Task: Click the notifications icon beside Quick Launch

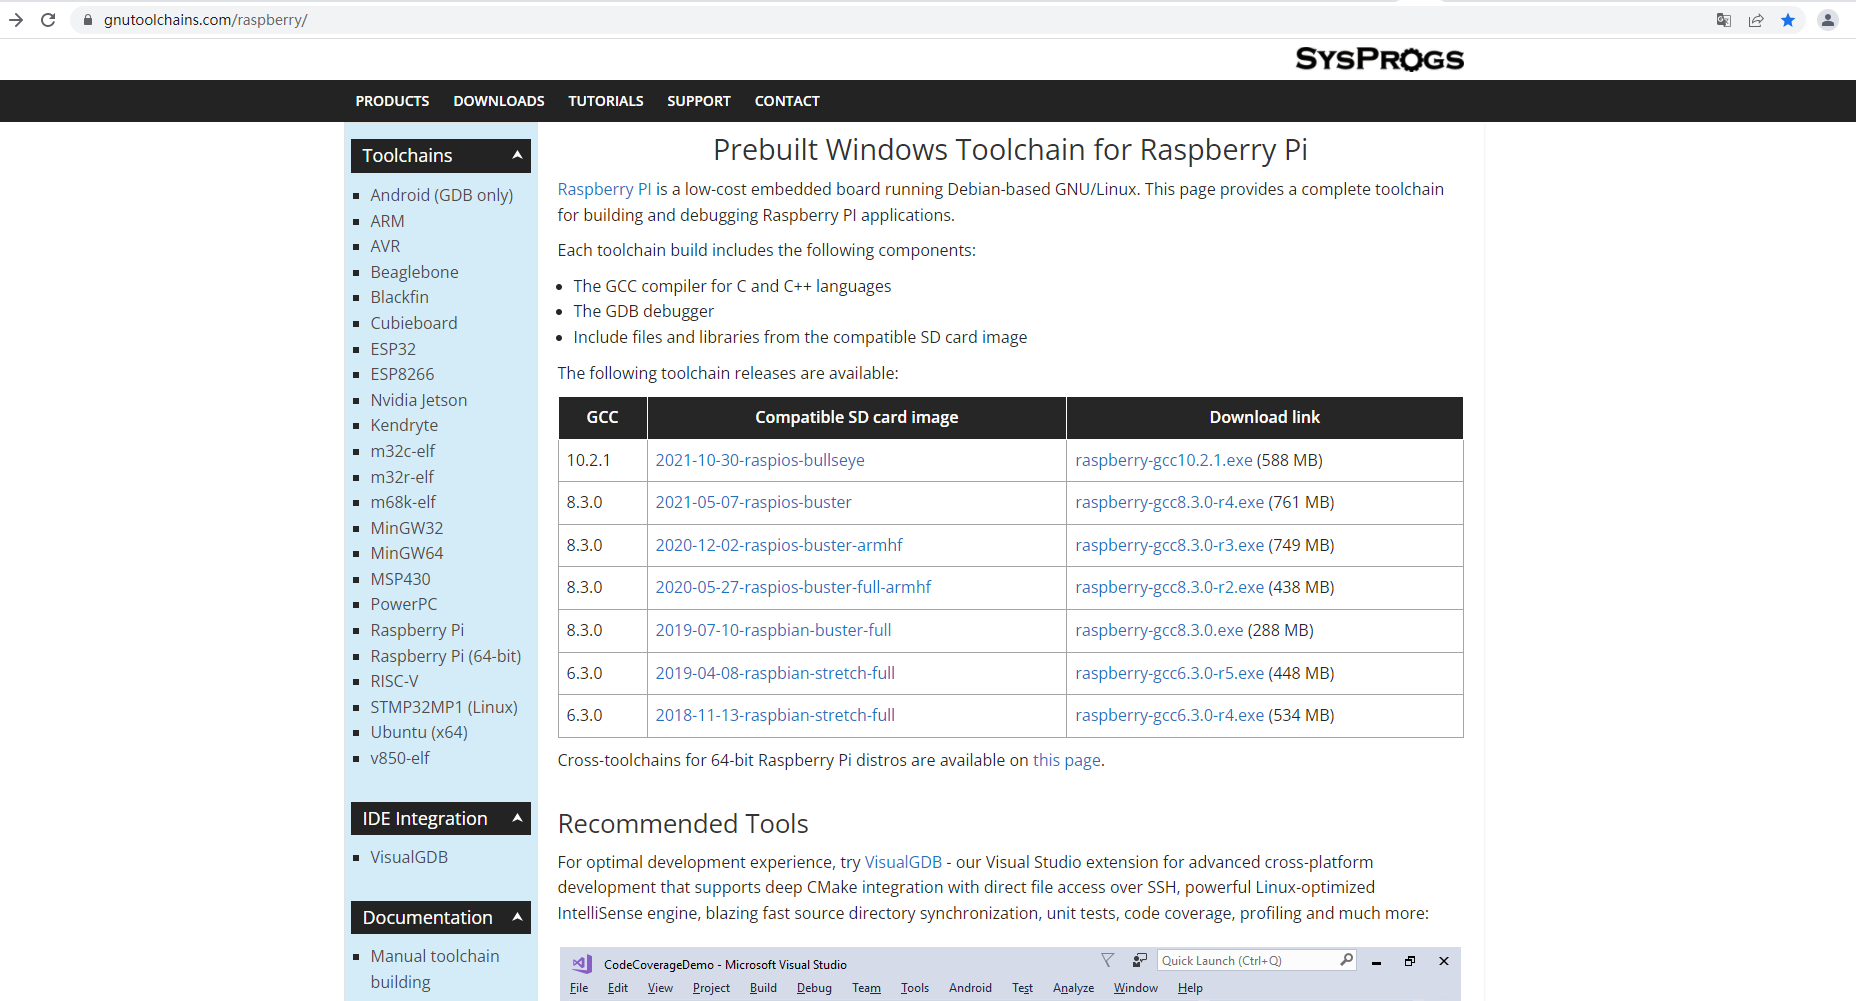Action: click(1139, 960)
